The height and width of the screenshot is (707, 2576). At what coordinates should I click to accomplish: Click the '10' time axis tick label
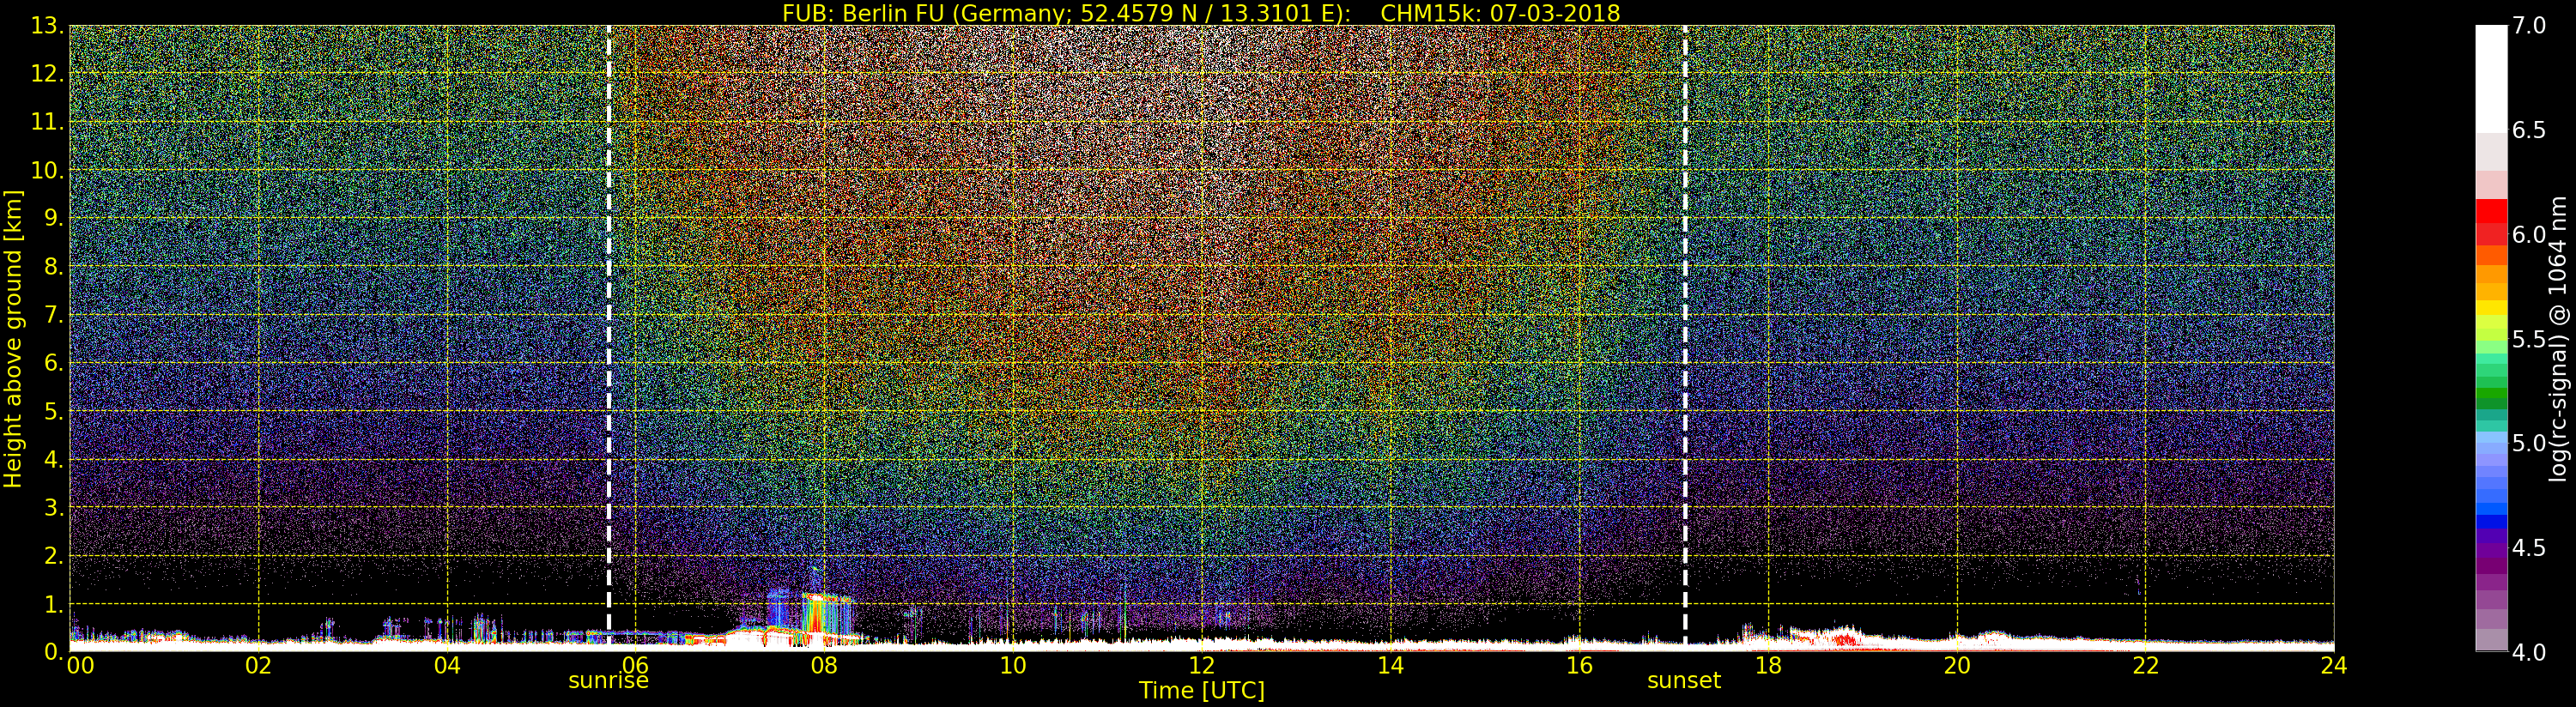click(1013, 665)
